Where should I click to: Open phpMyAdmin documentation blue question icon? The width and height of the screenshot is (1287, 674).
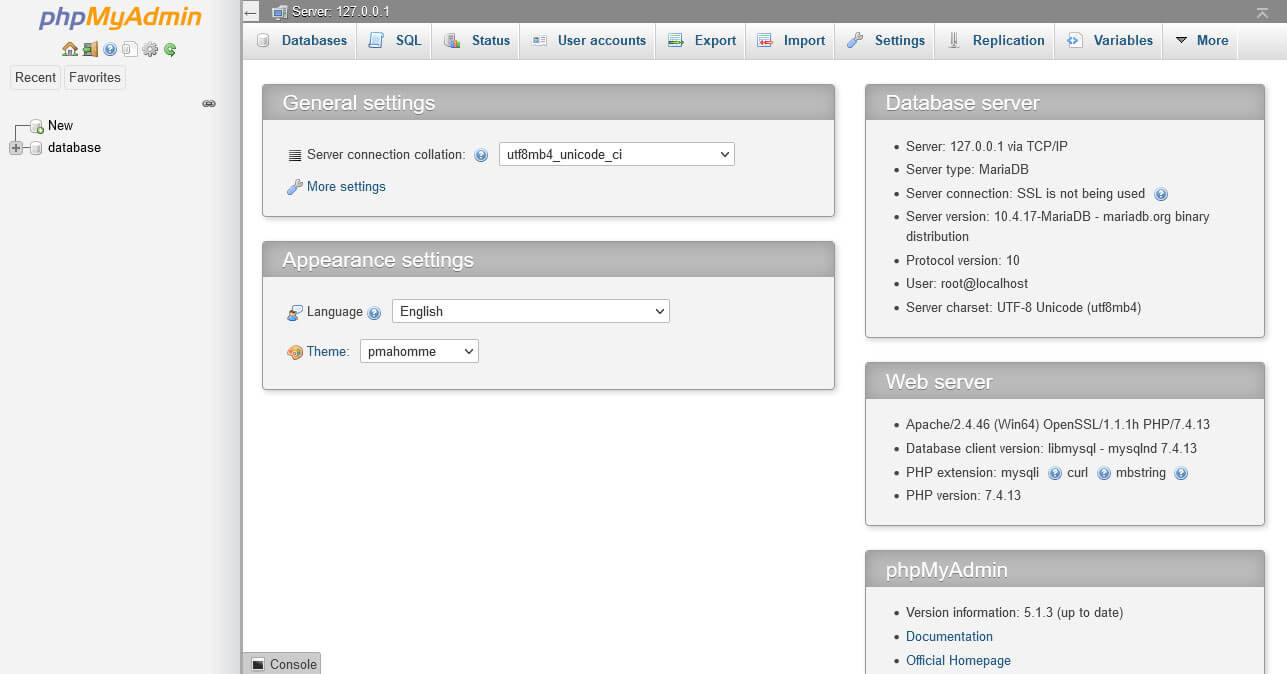point(110,49)
